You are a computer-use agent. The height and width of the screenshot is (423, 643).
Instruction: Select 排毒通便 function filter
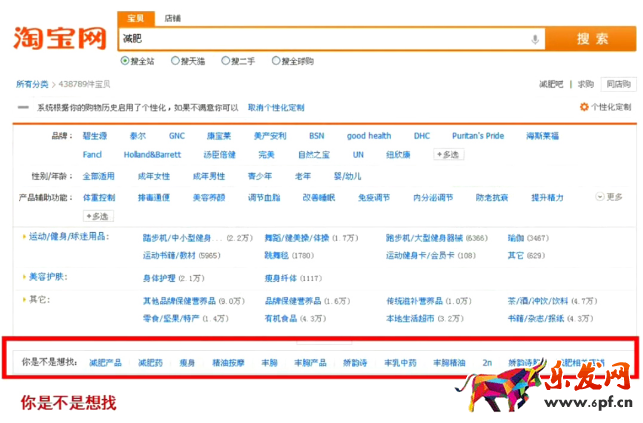[x=154, y=198]
